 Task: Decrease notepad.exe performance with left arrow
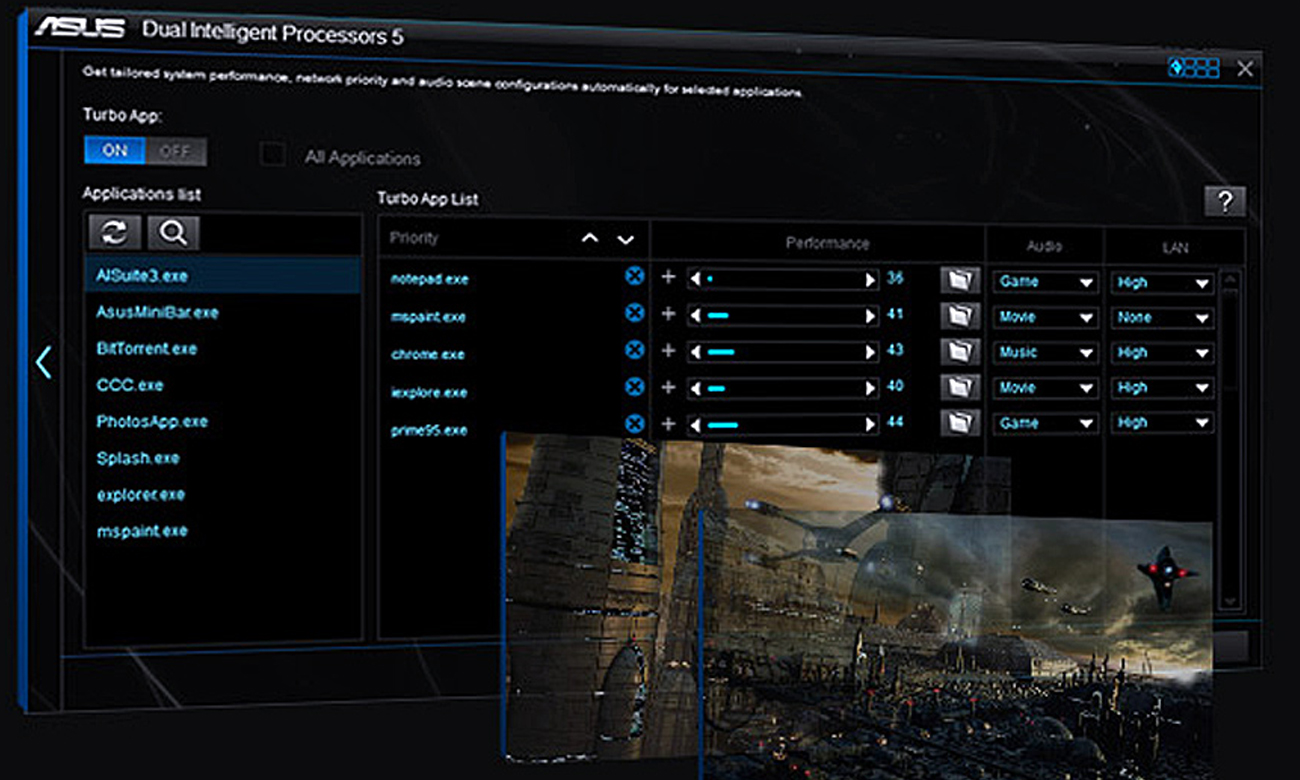[x=694, y=280]
